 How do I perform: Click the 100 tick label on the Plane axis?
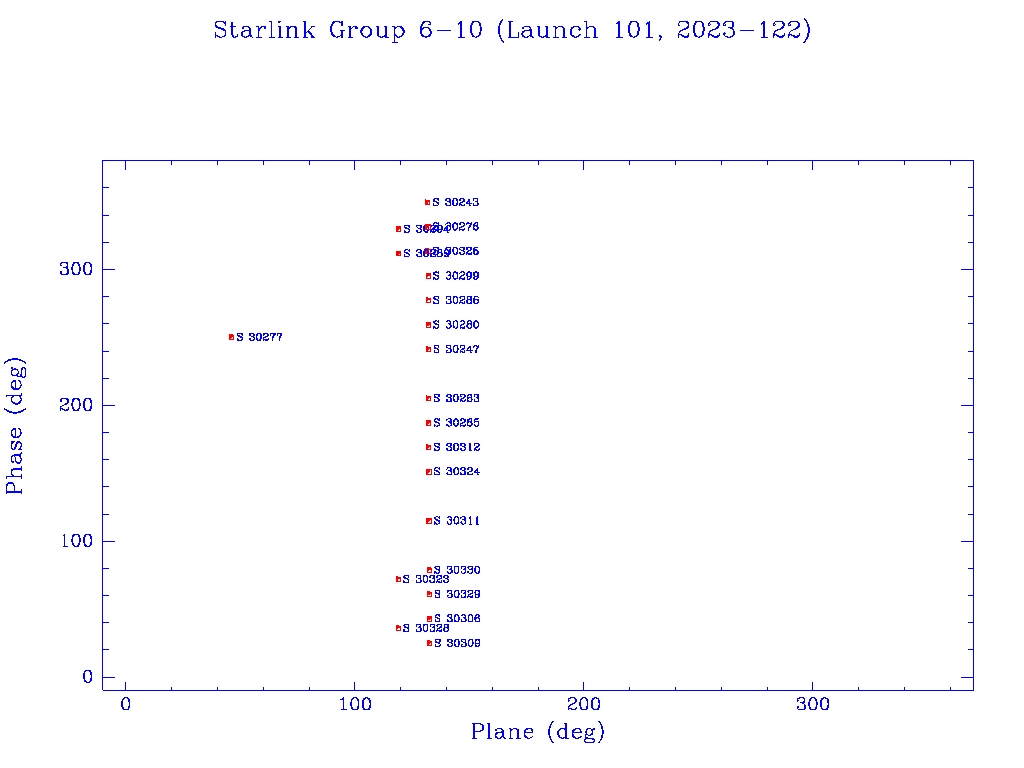(x=355, y=704)
